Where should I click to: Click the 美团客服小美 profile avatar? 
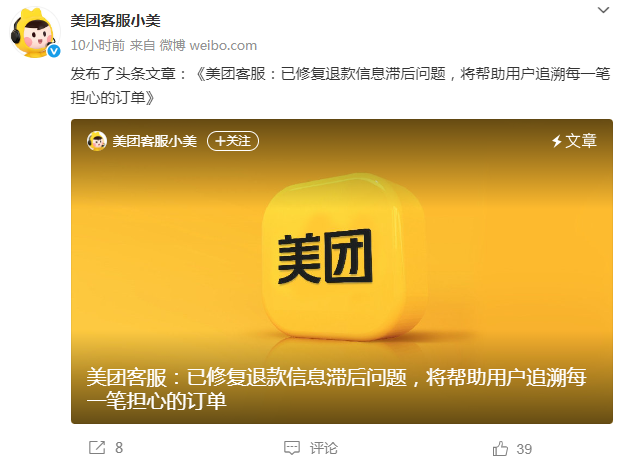[35, 33]
